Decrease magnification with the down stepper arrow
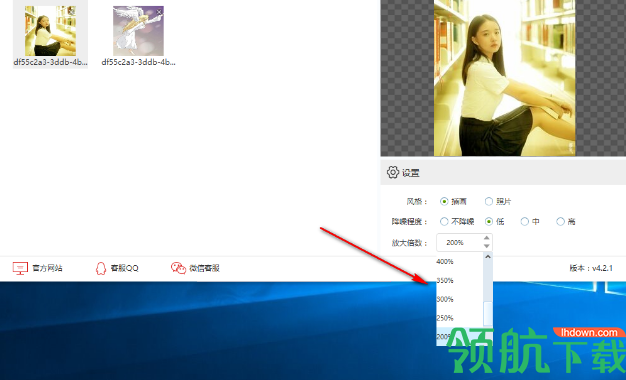 coord(486,246)
